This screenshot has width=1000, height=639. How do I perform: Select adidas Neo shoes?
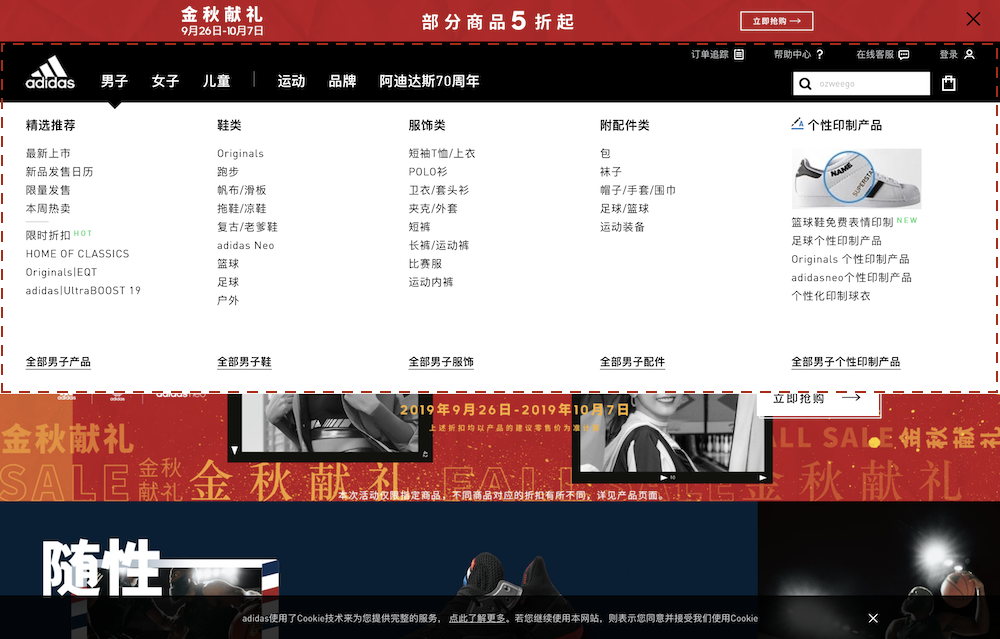pos(246,246)
